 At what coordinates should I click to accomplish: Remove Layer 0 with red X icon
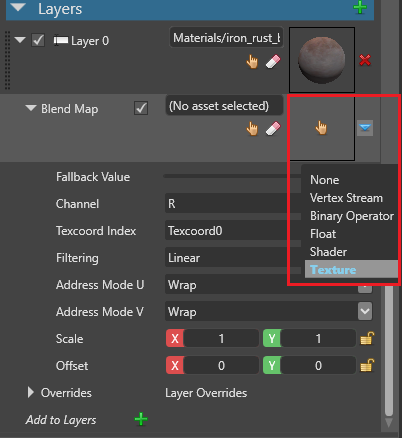tap(365, 60)
